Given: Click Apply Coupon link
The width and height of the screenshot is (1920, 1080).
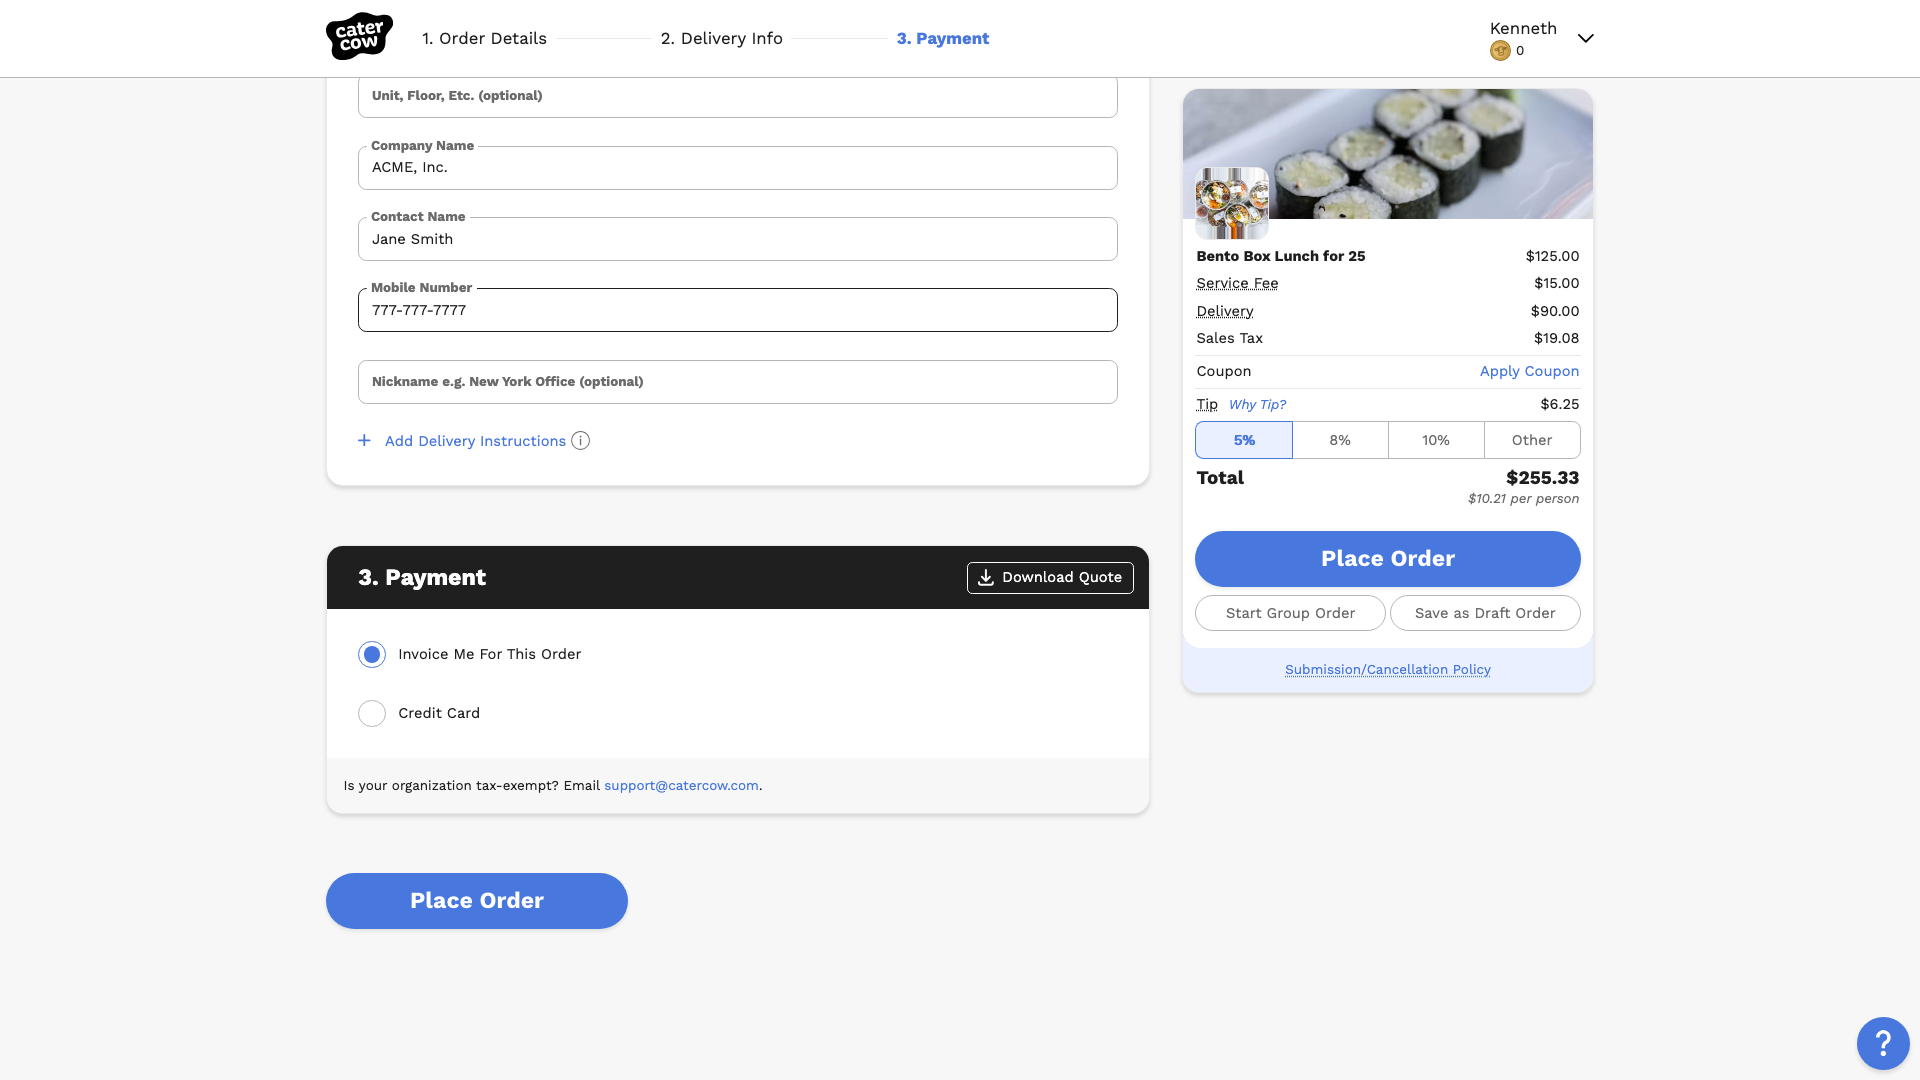Looking at the screenshot, I should [1529, 371].
